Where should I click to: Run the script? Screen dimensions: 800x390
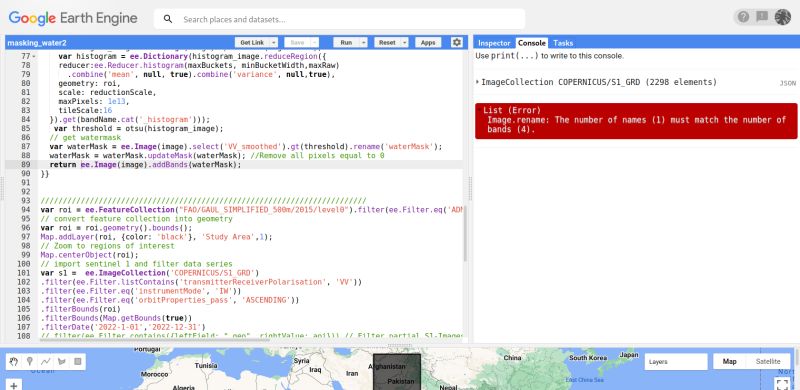coord(346,42)
